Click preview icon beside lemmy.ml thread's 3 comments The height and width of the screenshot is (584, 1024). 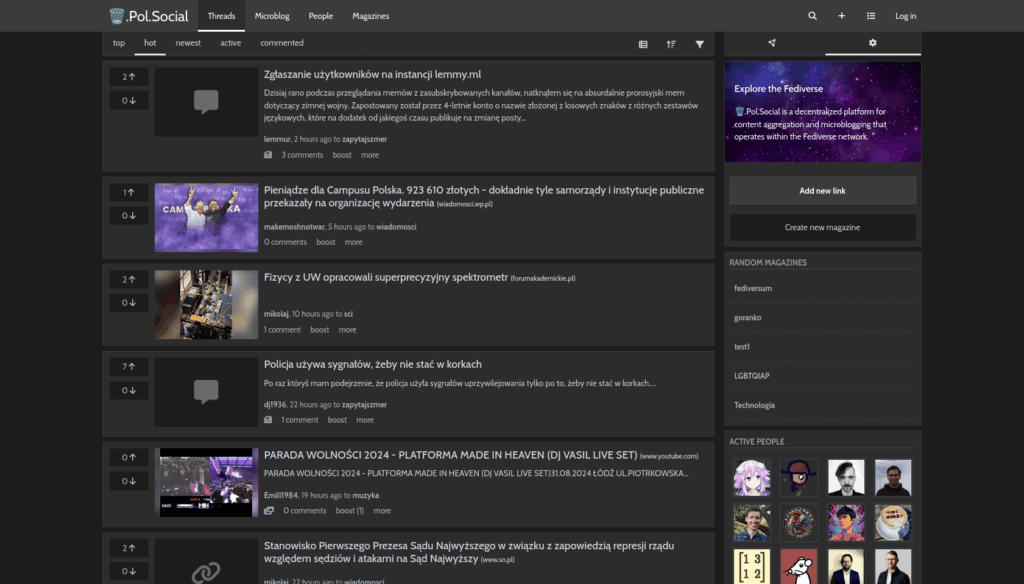[x=268, y=155]
